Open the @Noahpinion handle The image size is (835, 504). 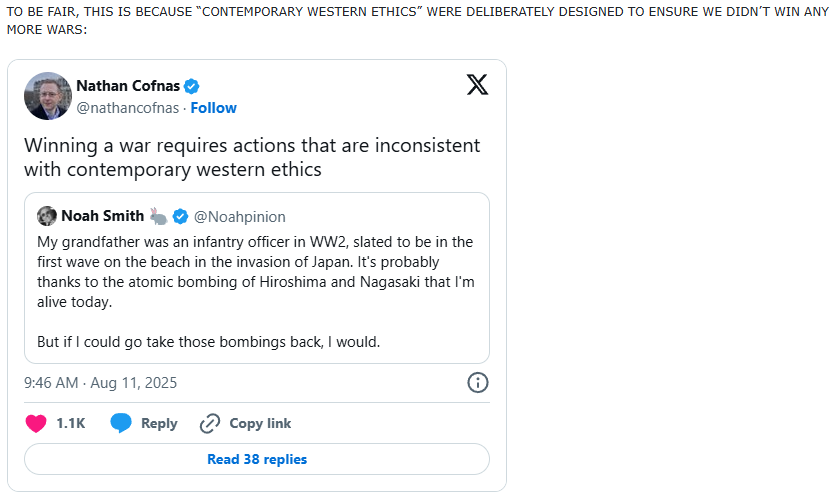tap(239, 217)
